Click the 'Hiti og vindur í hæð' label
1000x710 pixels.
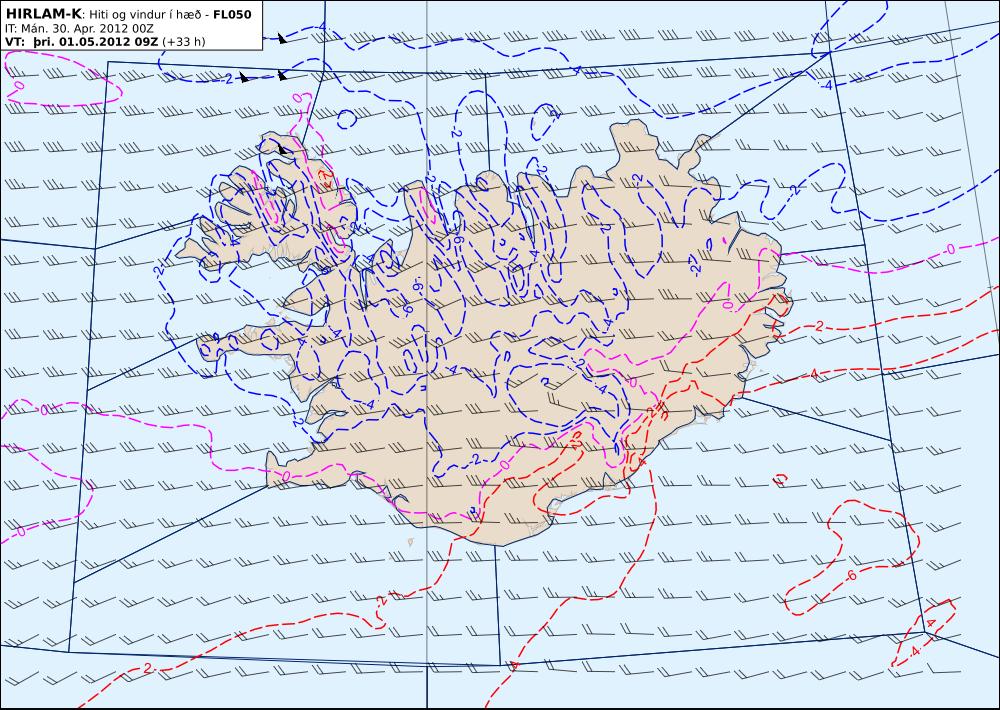(x=144, y=14)
